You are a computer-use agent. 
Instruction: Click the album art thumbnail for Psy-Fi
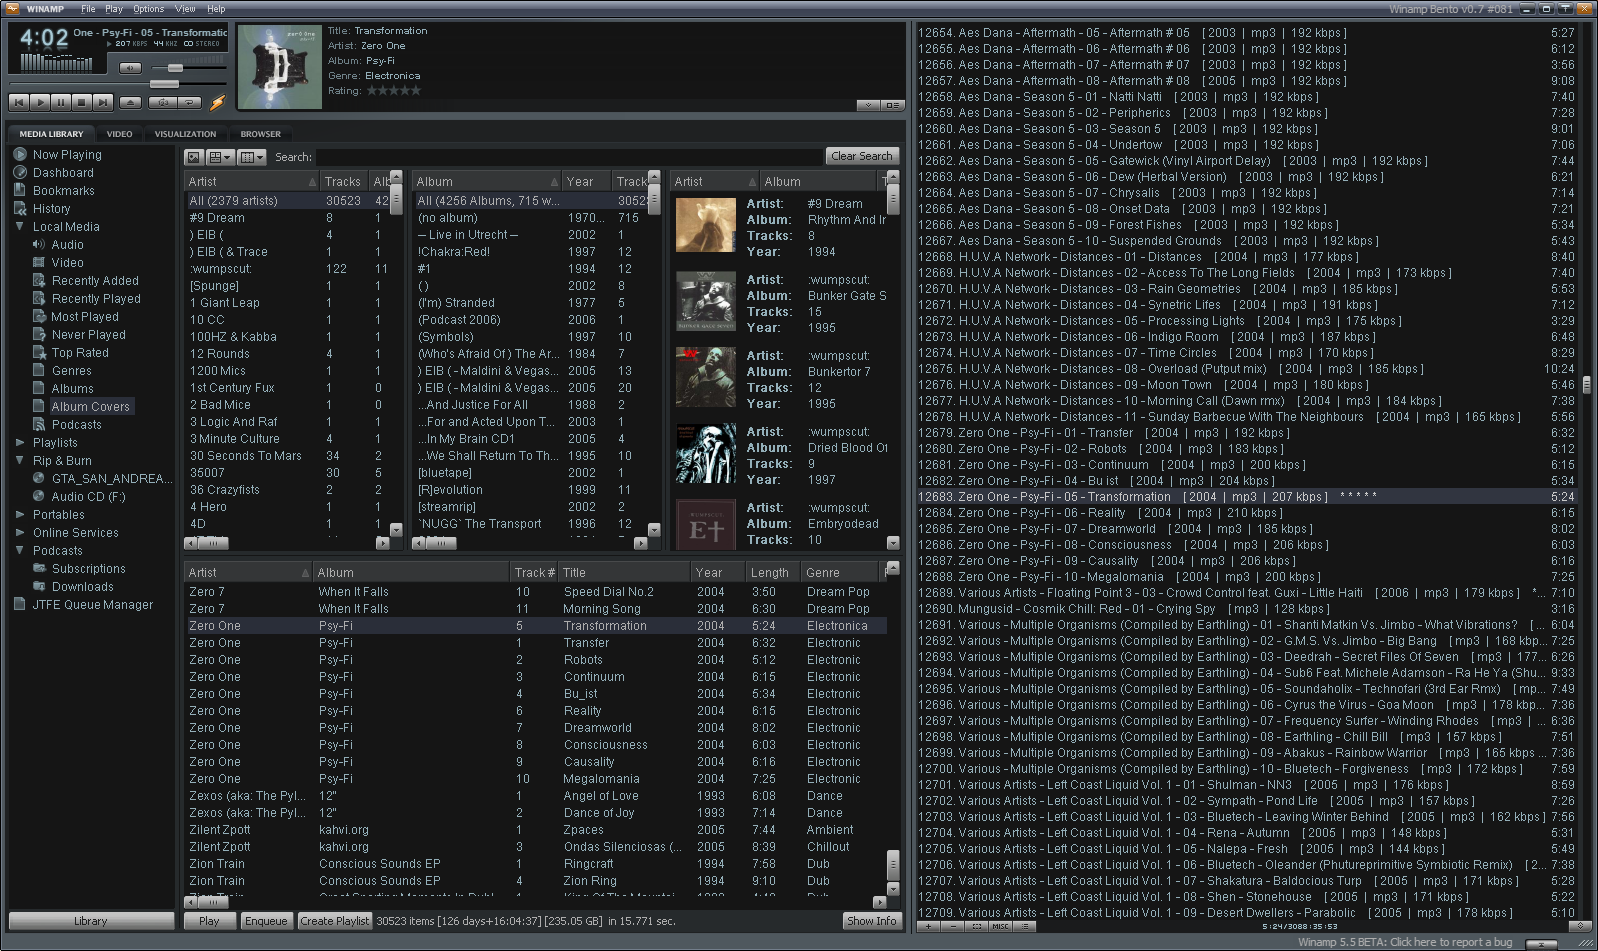(279, 67)
